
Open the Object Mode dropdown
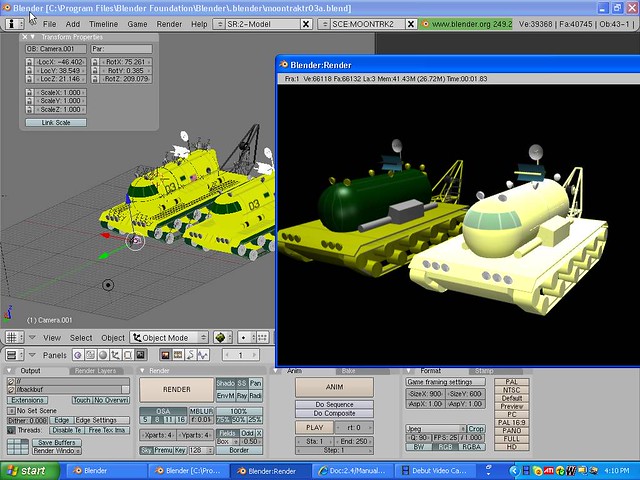tap(169, 338)
